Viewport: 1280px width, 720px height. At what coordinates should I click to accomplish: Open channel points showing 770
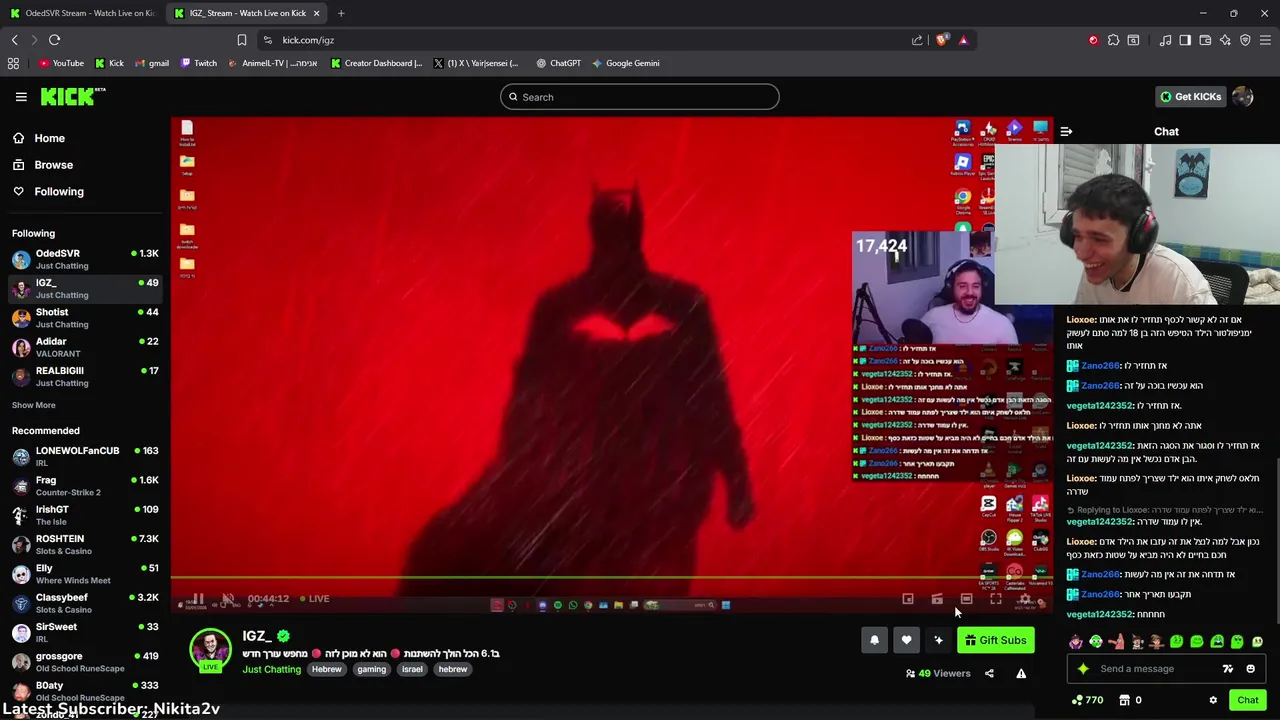1087,700
